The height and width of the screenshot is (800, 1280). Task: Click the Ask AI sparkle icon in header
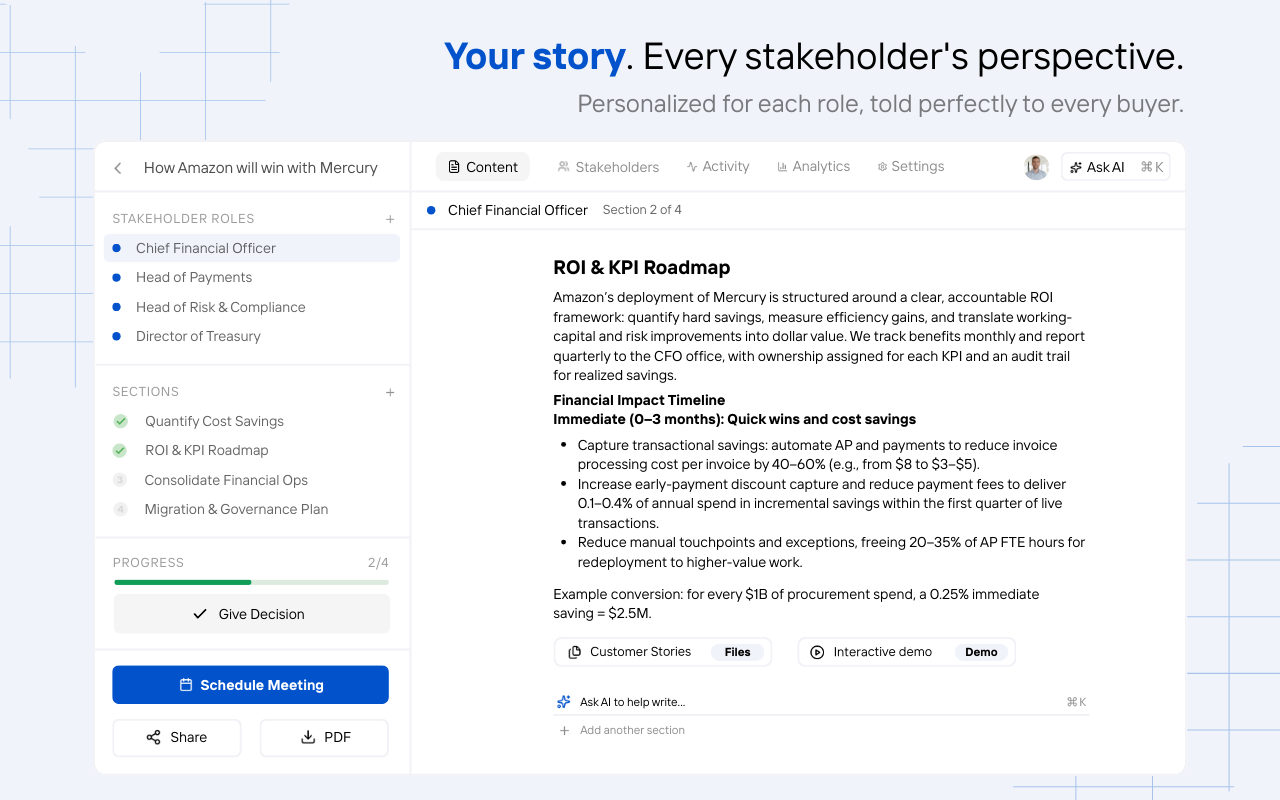(x=1077, y=167)
